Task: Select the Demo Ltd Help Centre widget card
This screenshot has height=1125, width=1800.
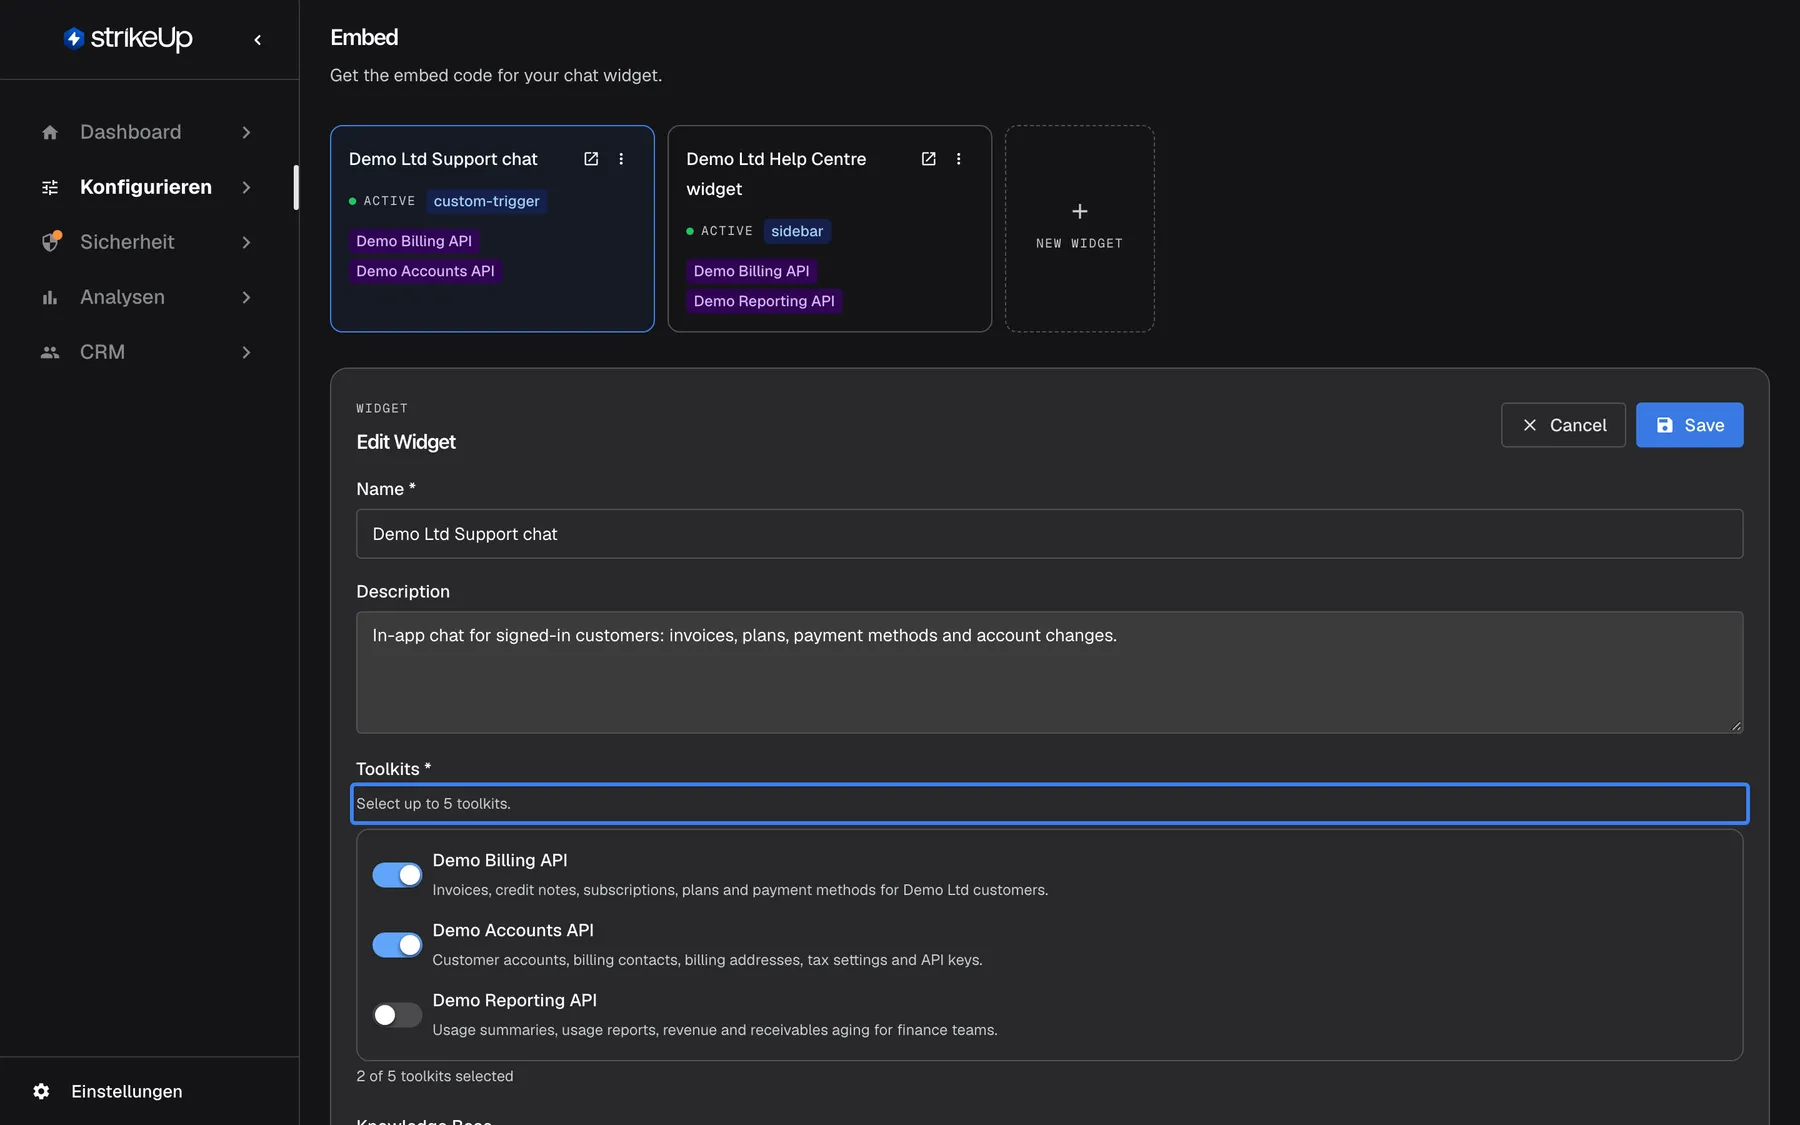Action: pyautogui.click(x=829, y=228)
